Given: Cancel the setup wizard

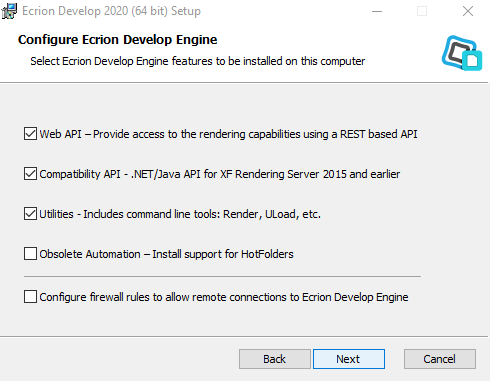Looking at the screenshot, I should click(440, 359).
